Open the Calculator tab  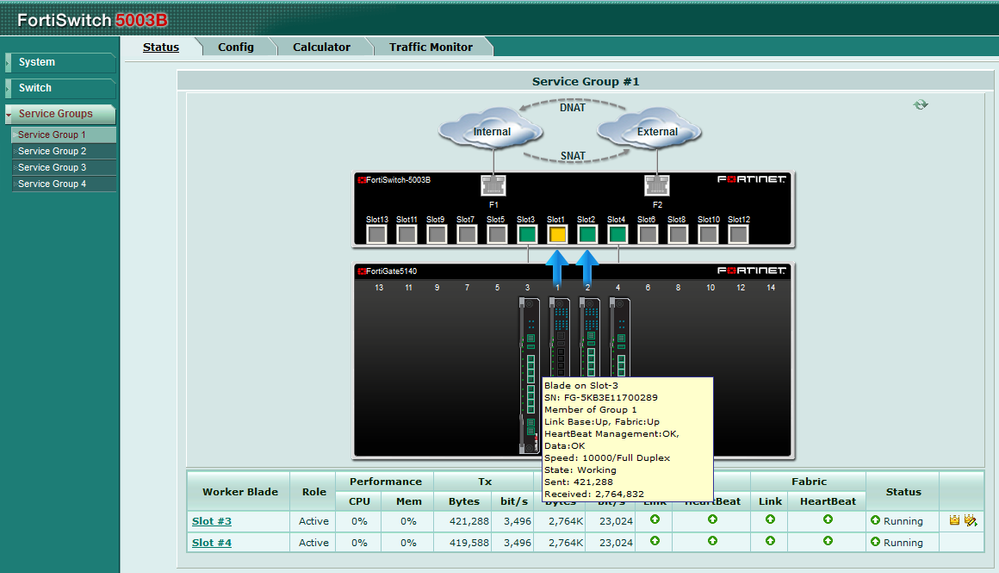click(321, 47)
